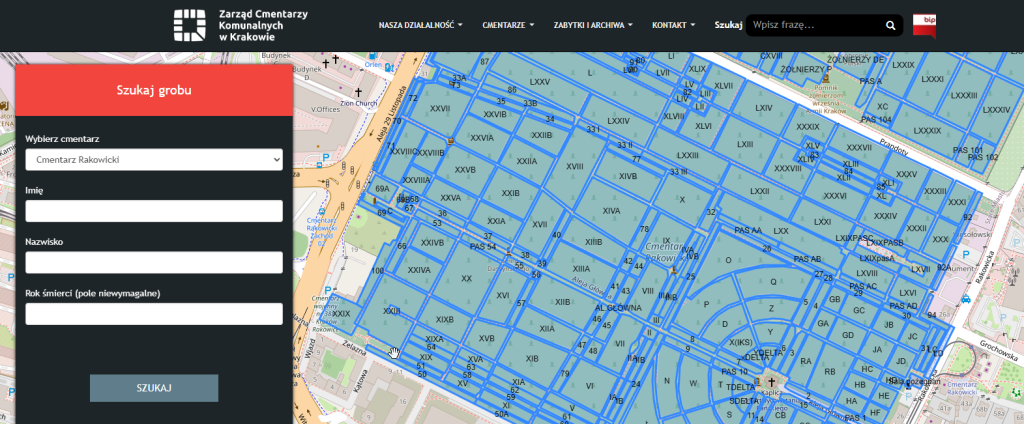
Task: Select cemetery section XXIIA on map
Action: click(x=526, y=161)
